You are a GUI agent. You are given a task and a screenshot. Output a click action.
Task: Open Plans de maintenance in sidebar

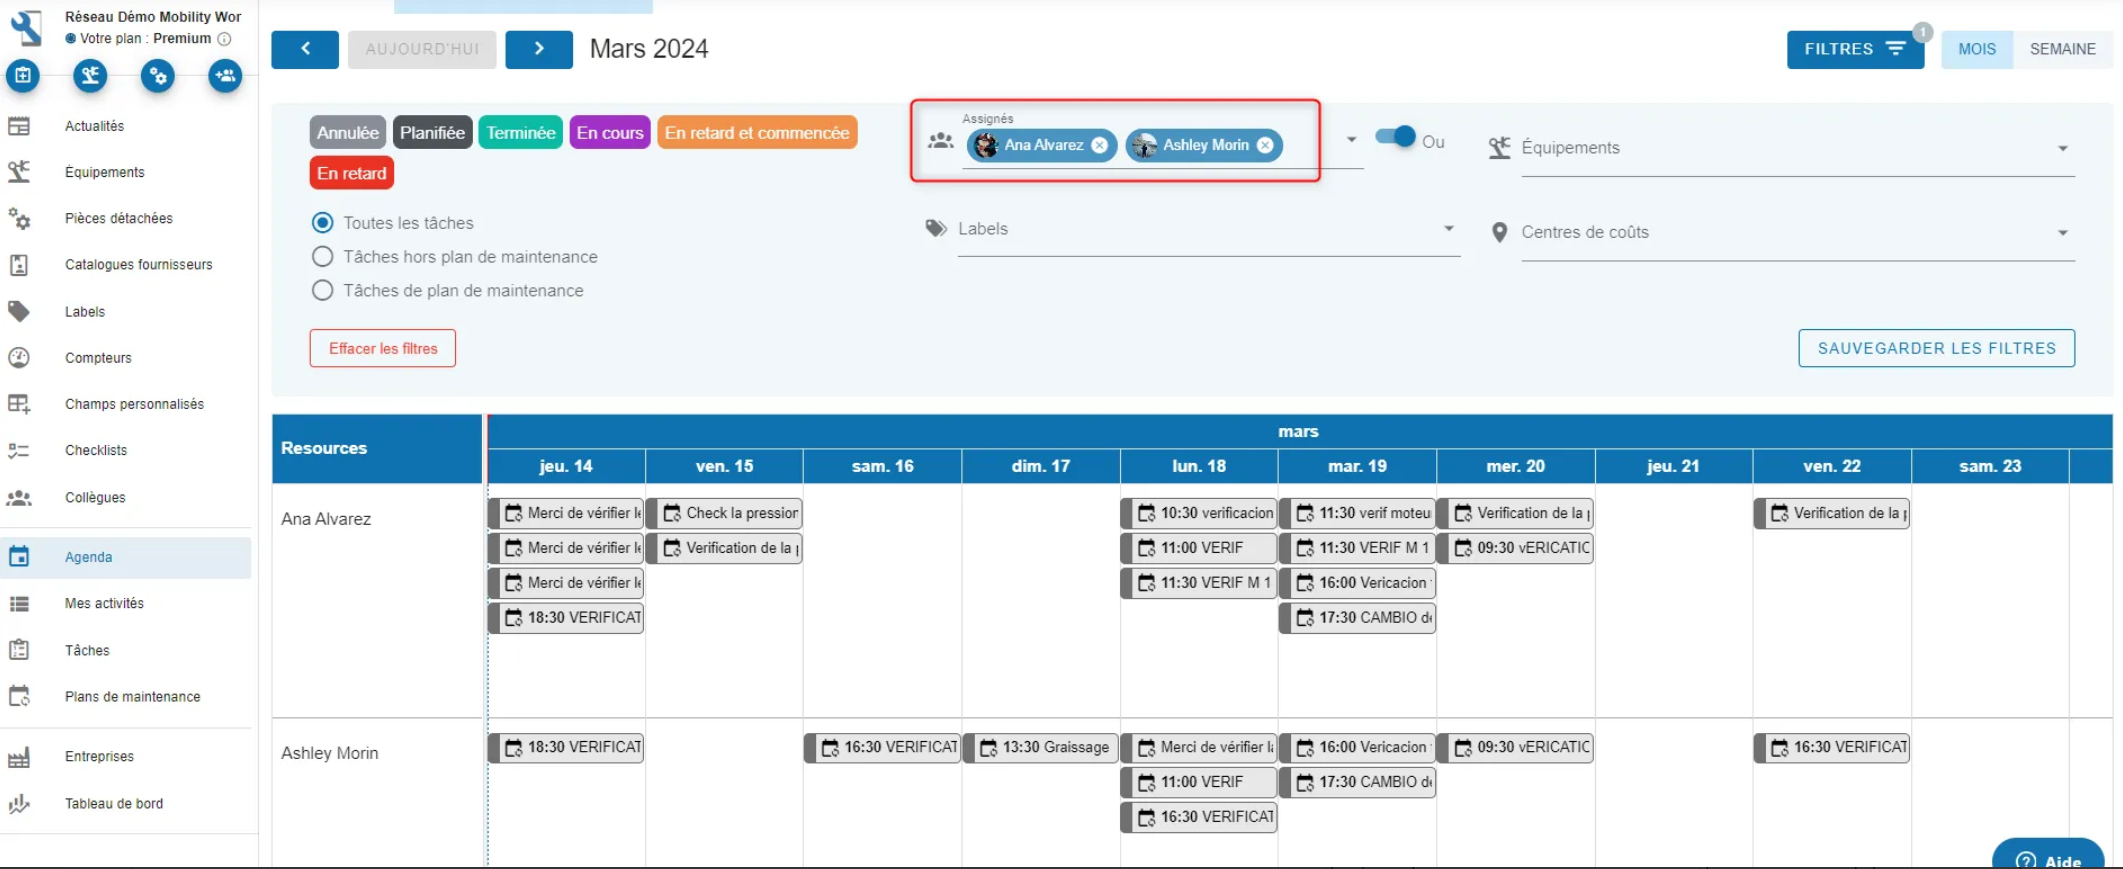pos(132,697)
